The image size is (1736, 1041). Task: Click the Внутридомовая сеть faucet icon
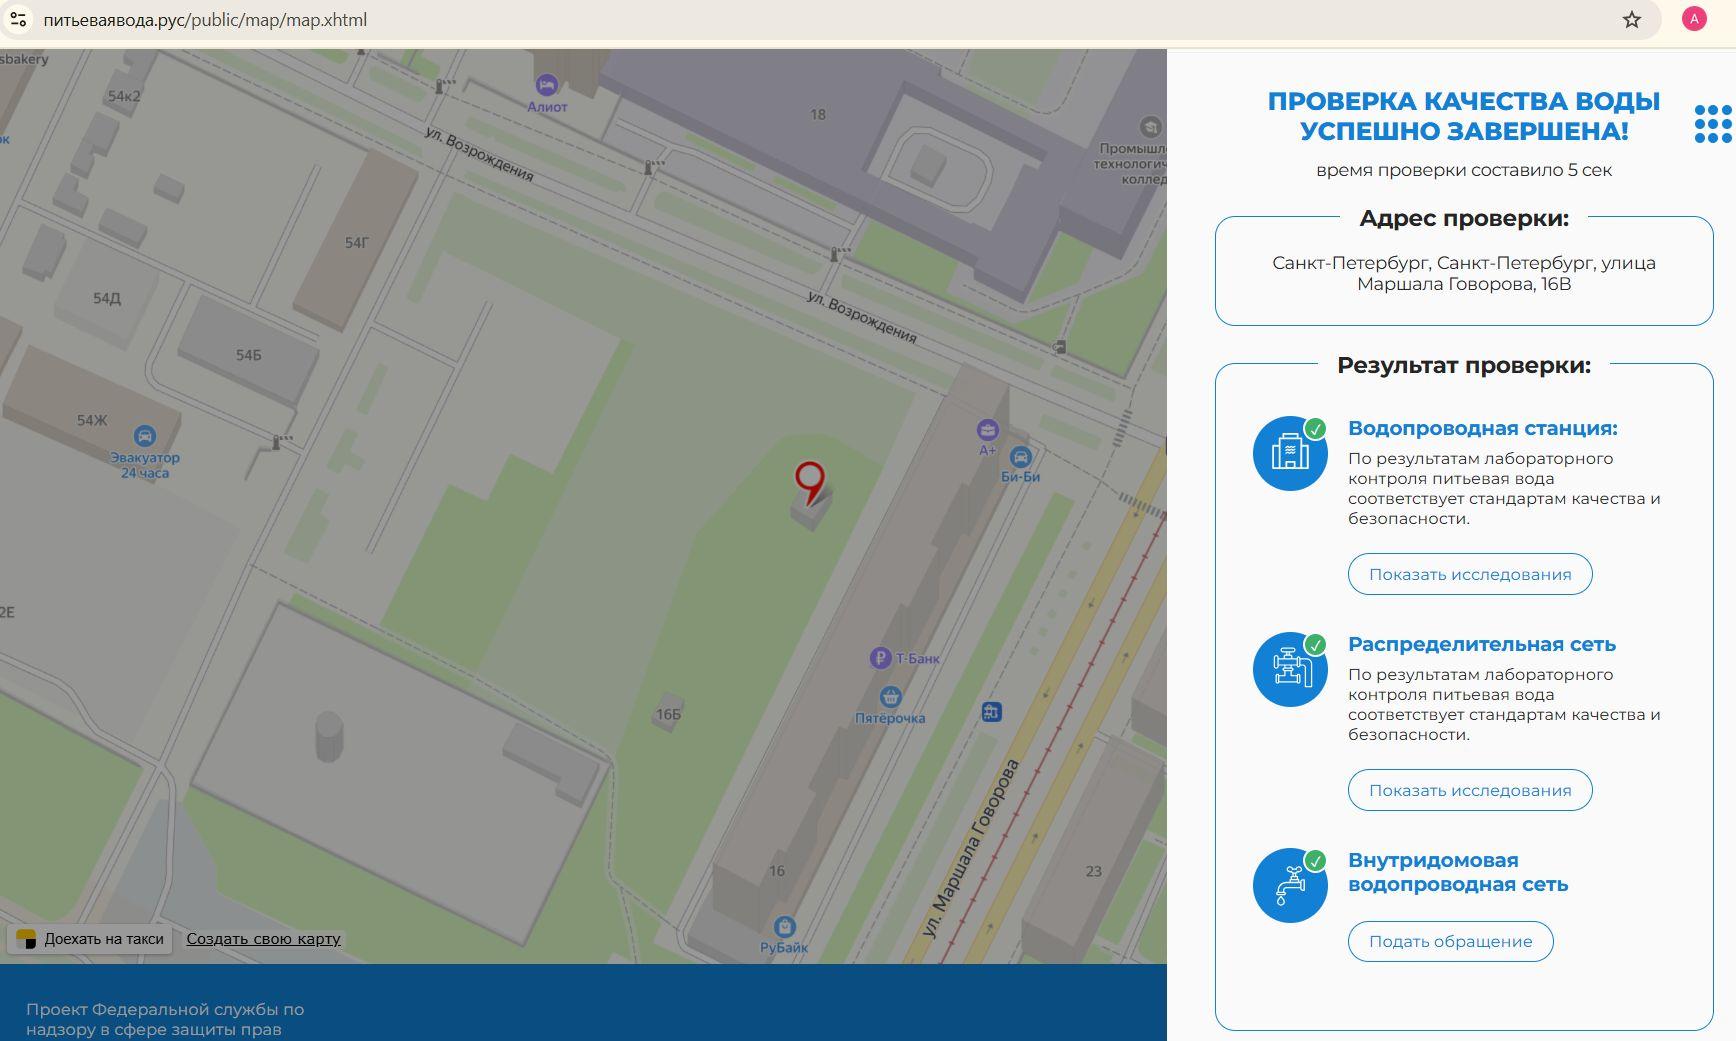tap(1290, 885)
